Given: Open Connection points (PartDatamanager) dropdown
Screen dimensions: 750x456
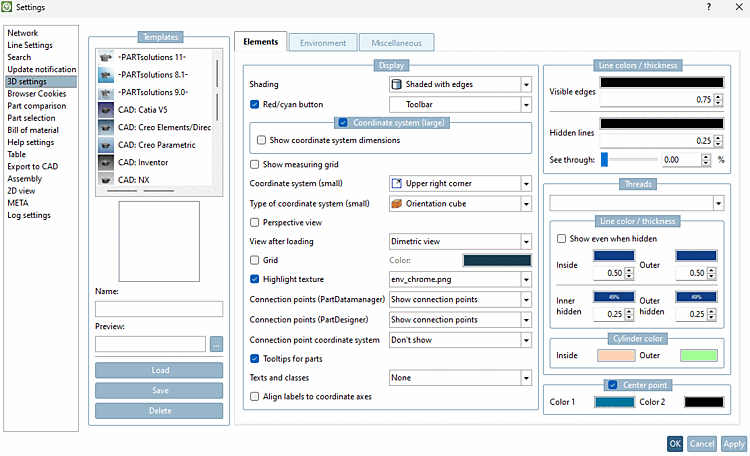Looking at the screenshot, I should point(460,300).
